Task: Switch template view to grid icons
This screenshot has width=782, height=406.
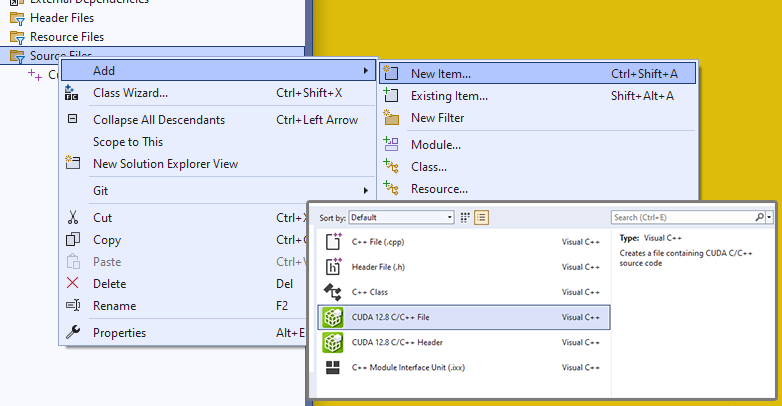Action: point(465,217)
